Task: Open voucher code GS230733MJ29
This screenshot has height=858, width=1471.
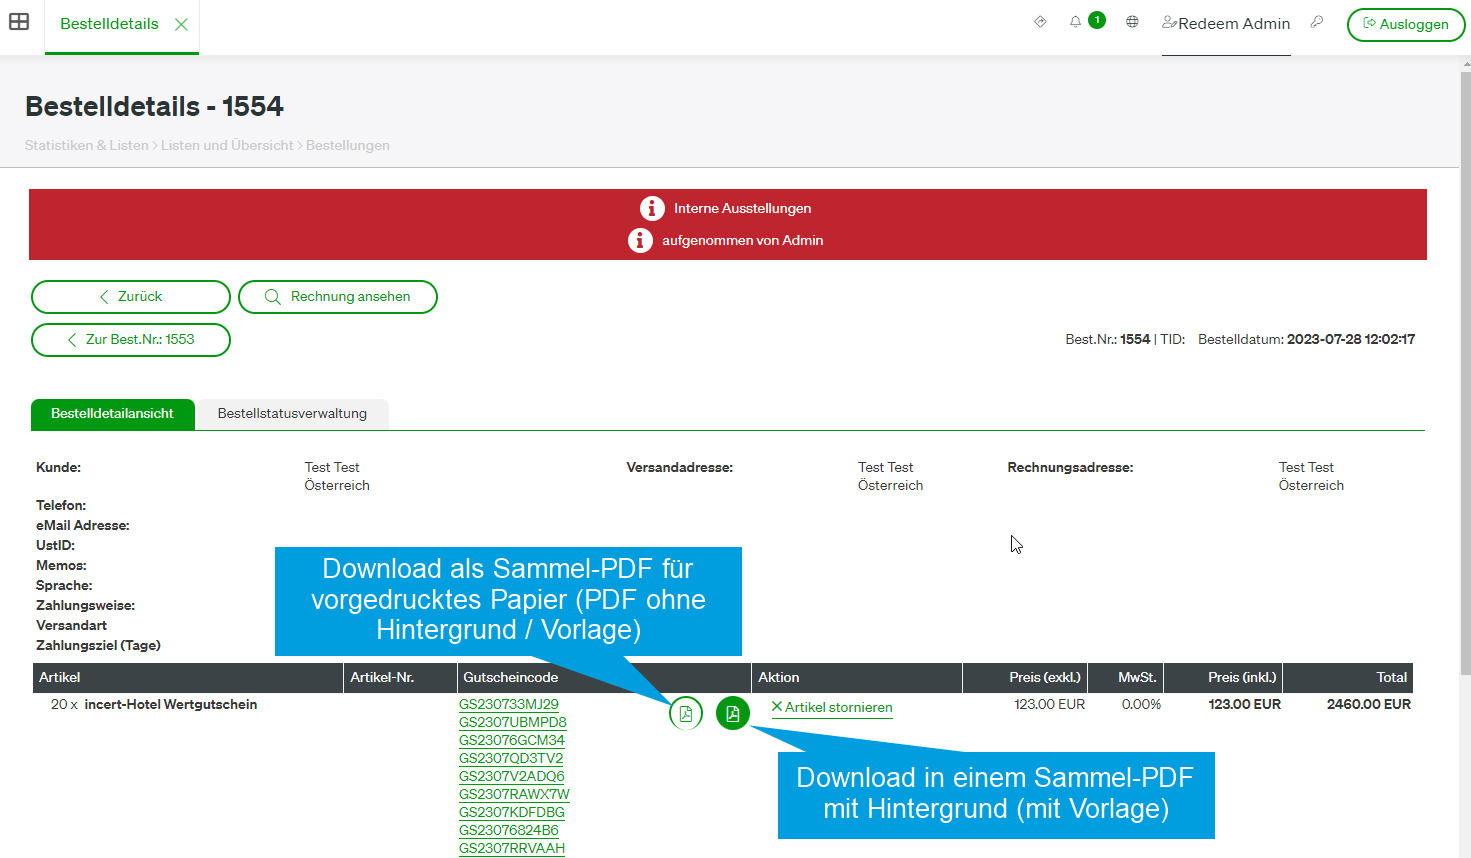Action: [509, 704]
